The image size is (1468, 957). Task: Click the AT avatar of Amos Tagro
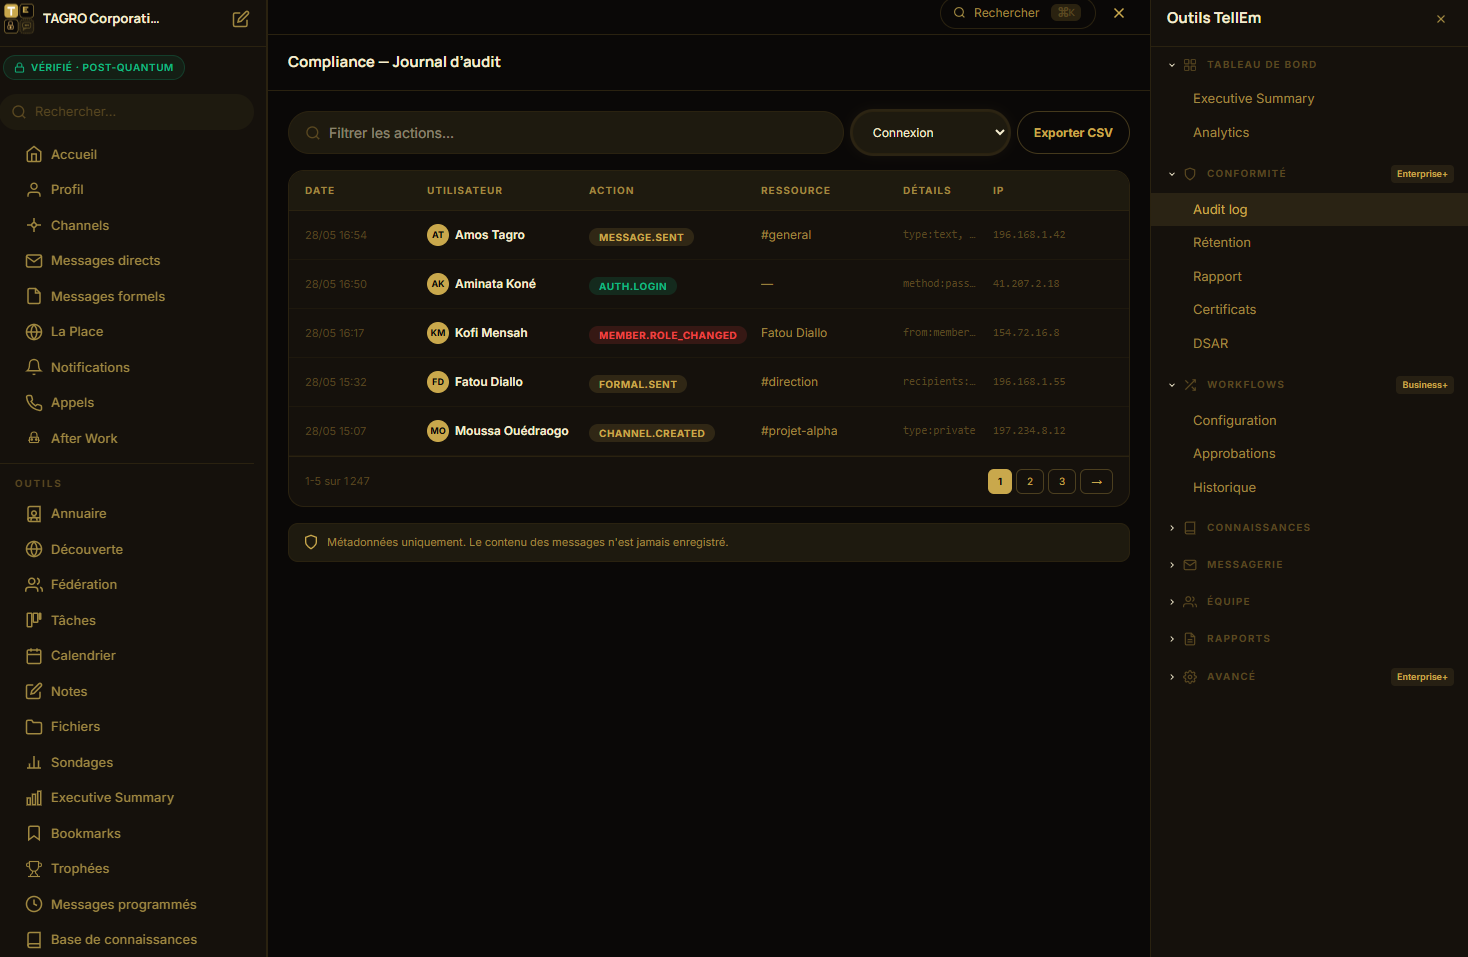(438, 235)
